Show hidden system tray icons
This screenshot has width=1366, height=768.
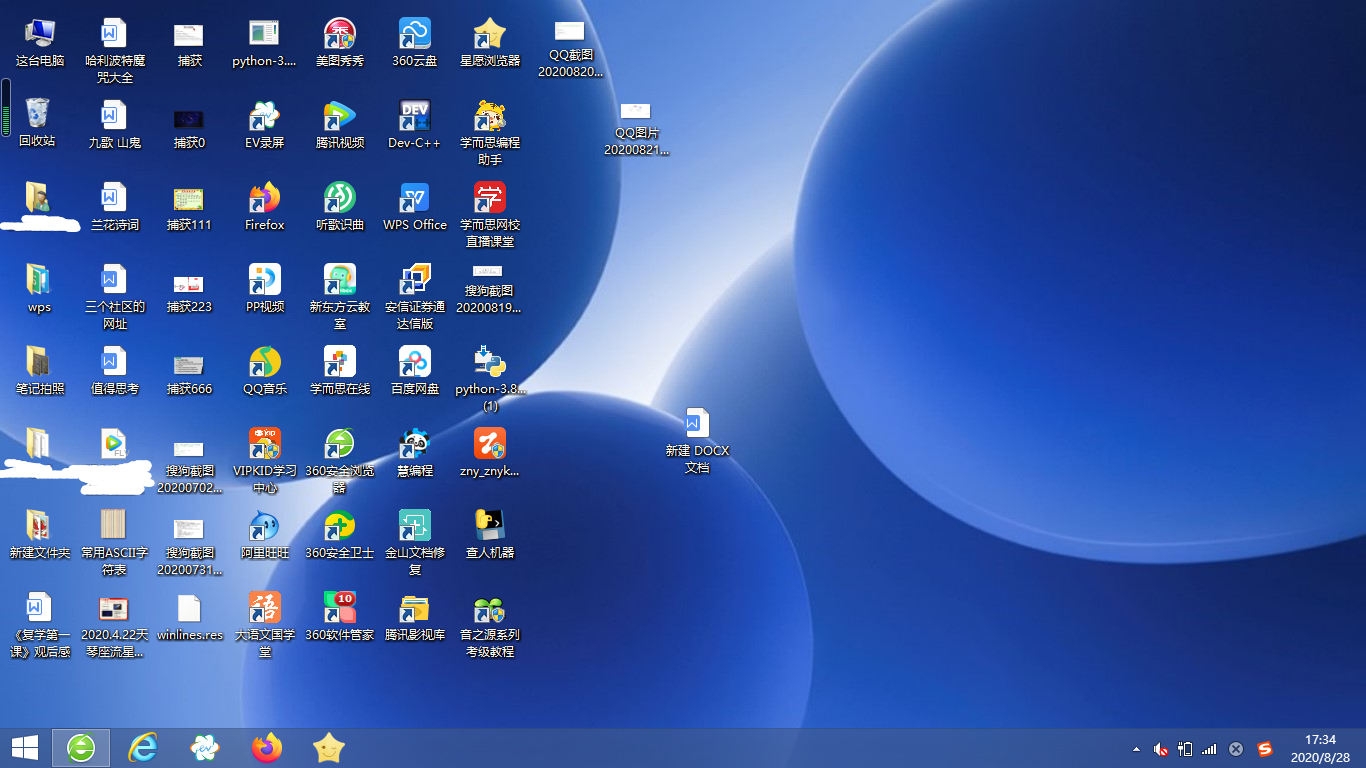1136,748
